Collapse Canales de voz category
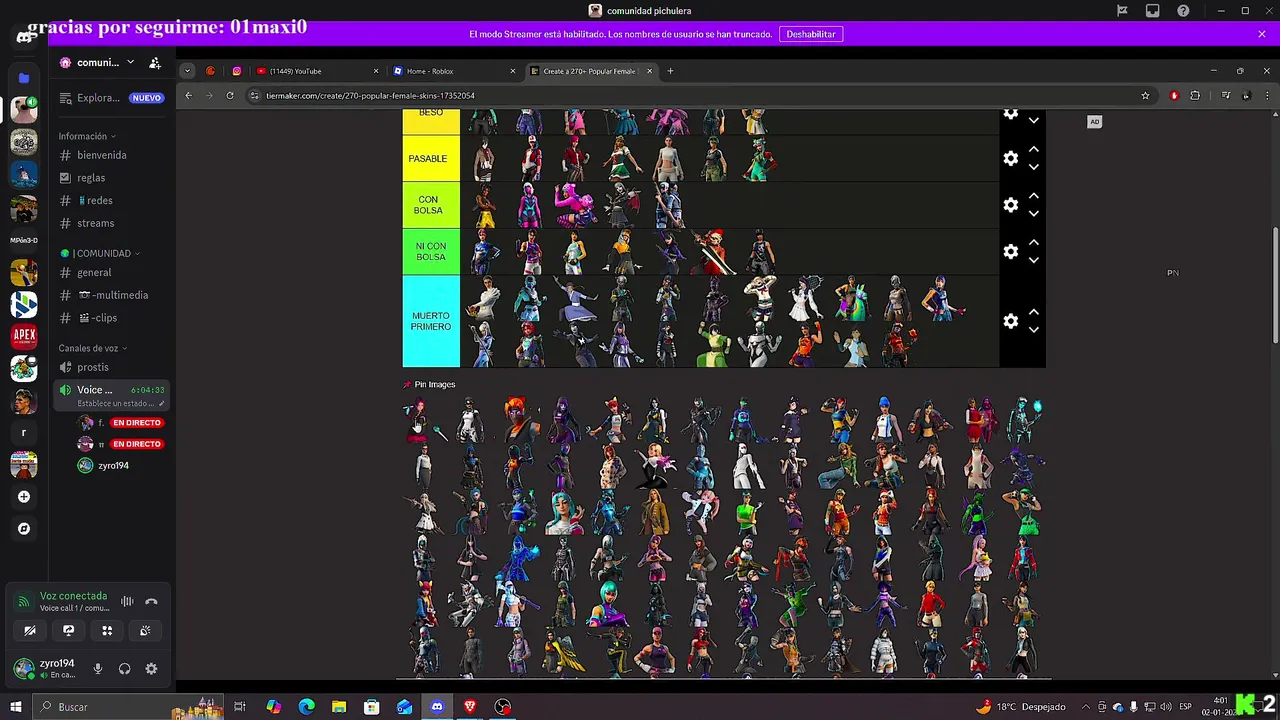This screenshot has width=1280, height=720. [92, 348]
